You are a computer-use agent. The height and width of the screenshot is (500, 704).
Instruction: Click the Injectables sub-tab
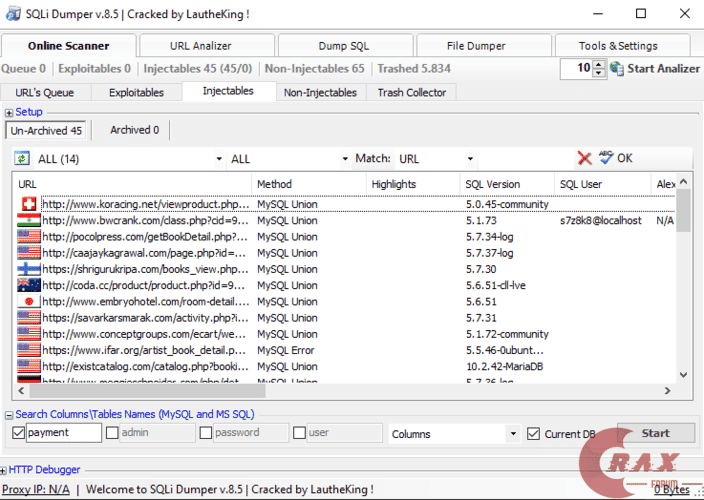[228, 91]
